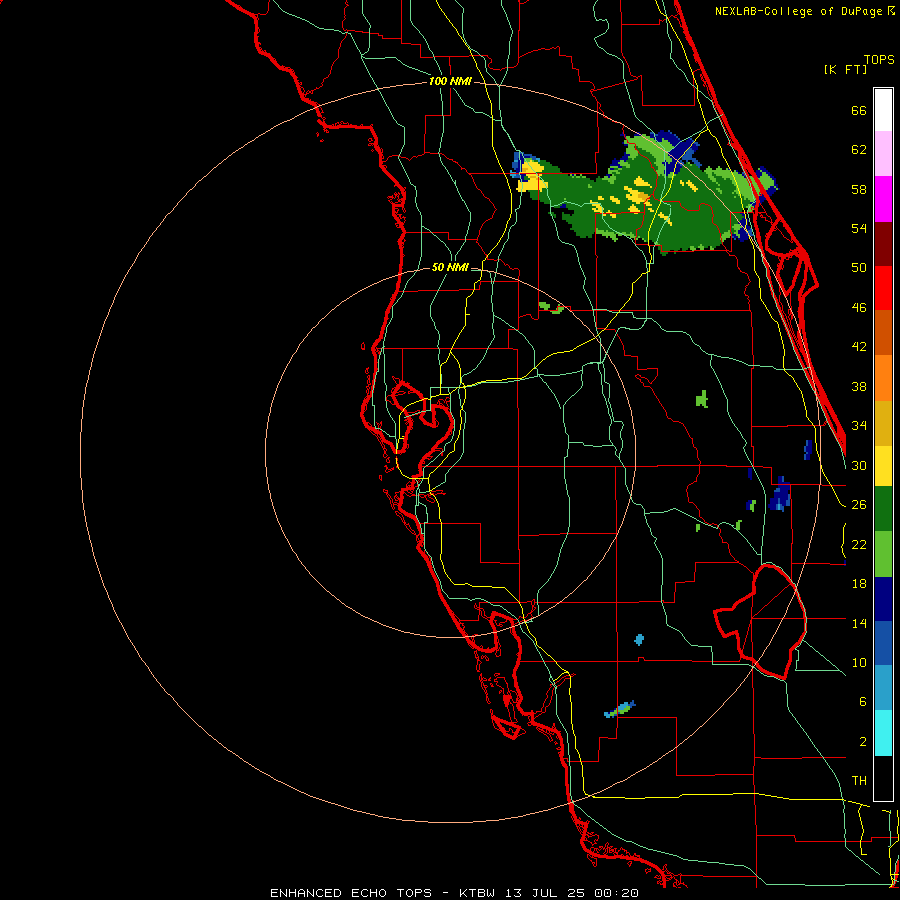This screenshot has height=900, width=900.
Task: Click the 42 value on the legend
Action: tap(859, 346)
